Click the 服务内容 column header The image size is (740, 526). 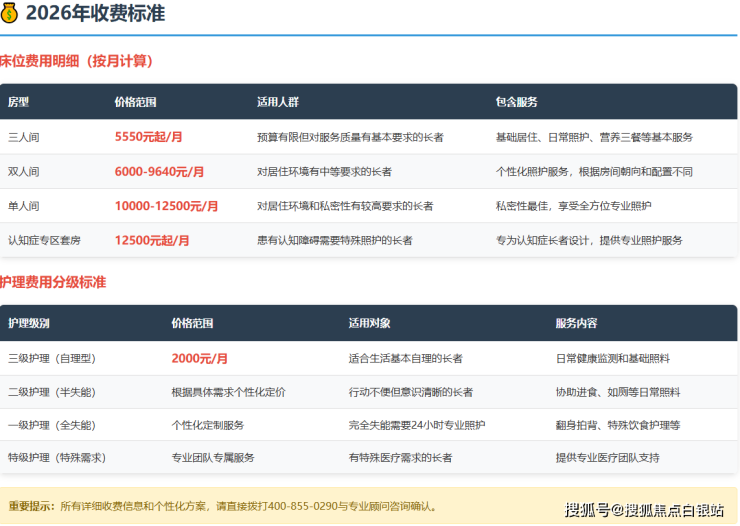tap(576, 323)
